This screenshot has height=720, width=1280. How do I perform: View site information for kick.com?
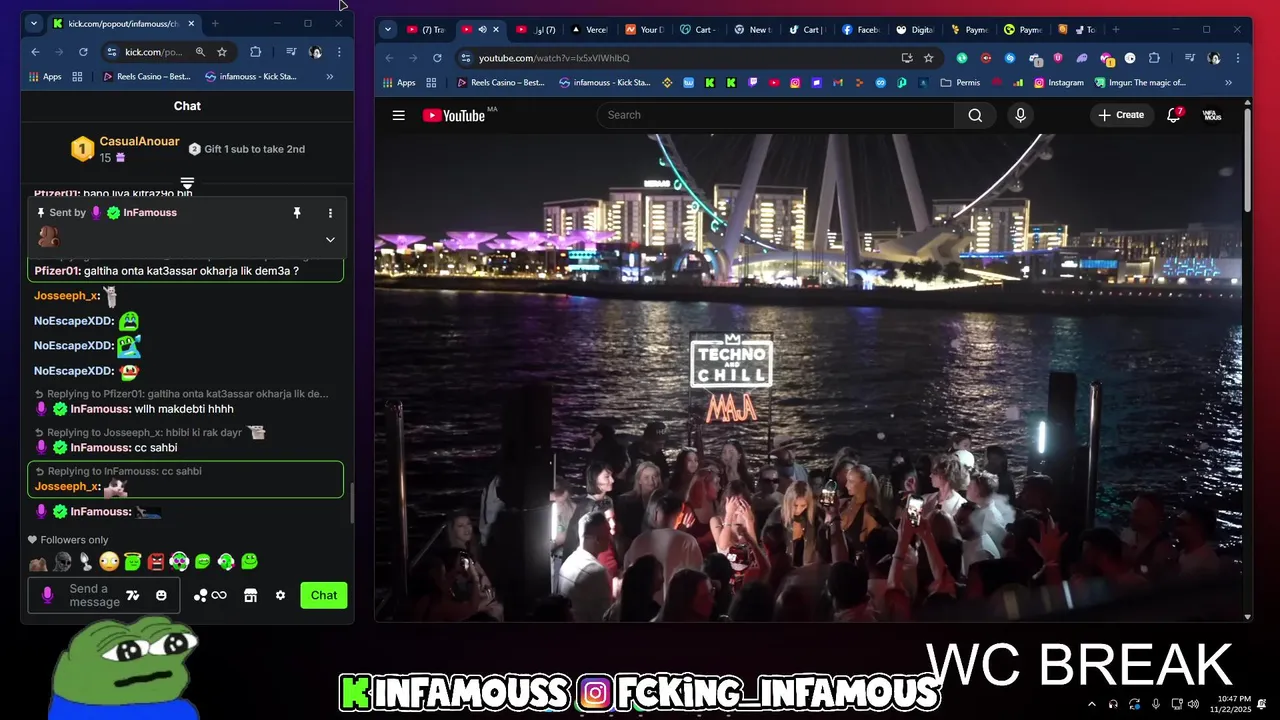coord(112,52)
